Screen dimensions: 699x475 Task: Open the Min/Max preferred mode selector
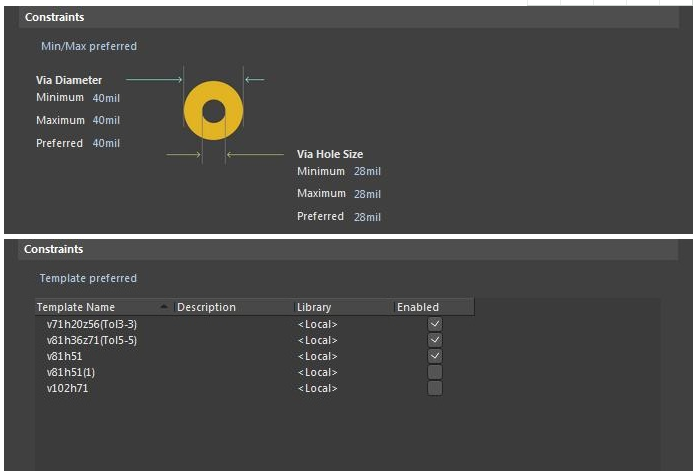coord(88,46)
